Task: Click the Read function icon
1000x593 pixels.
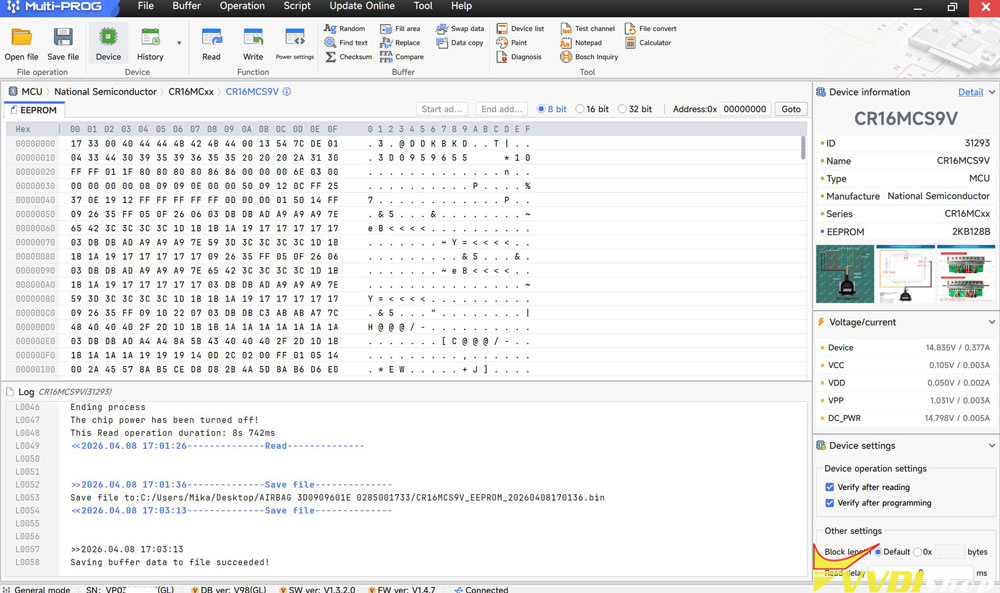Action: (x=211, y=38)
